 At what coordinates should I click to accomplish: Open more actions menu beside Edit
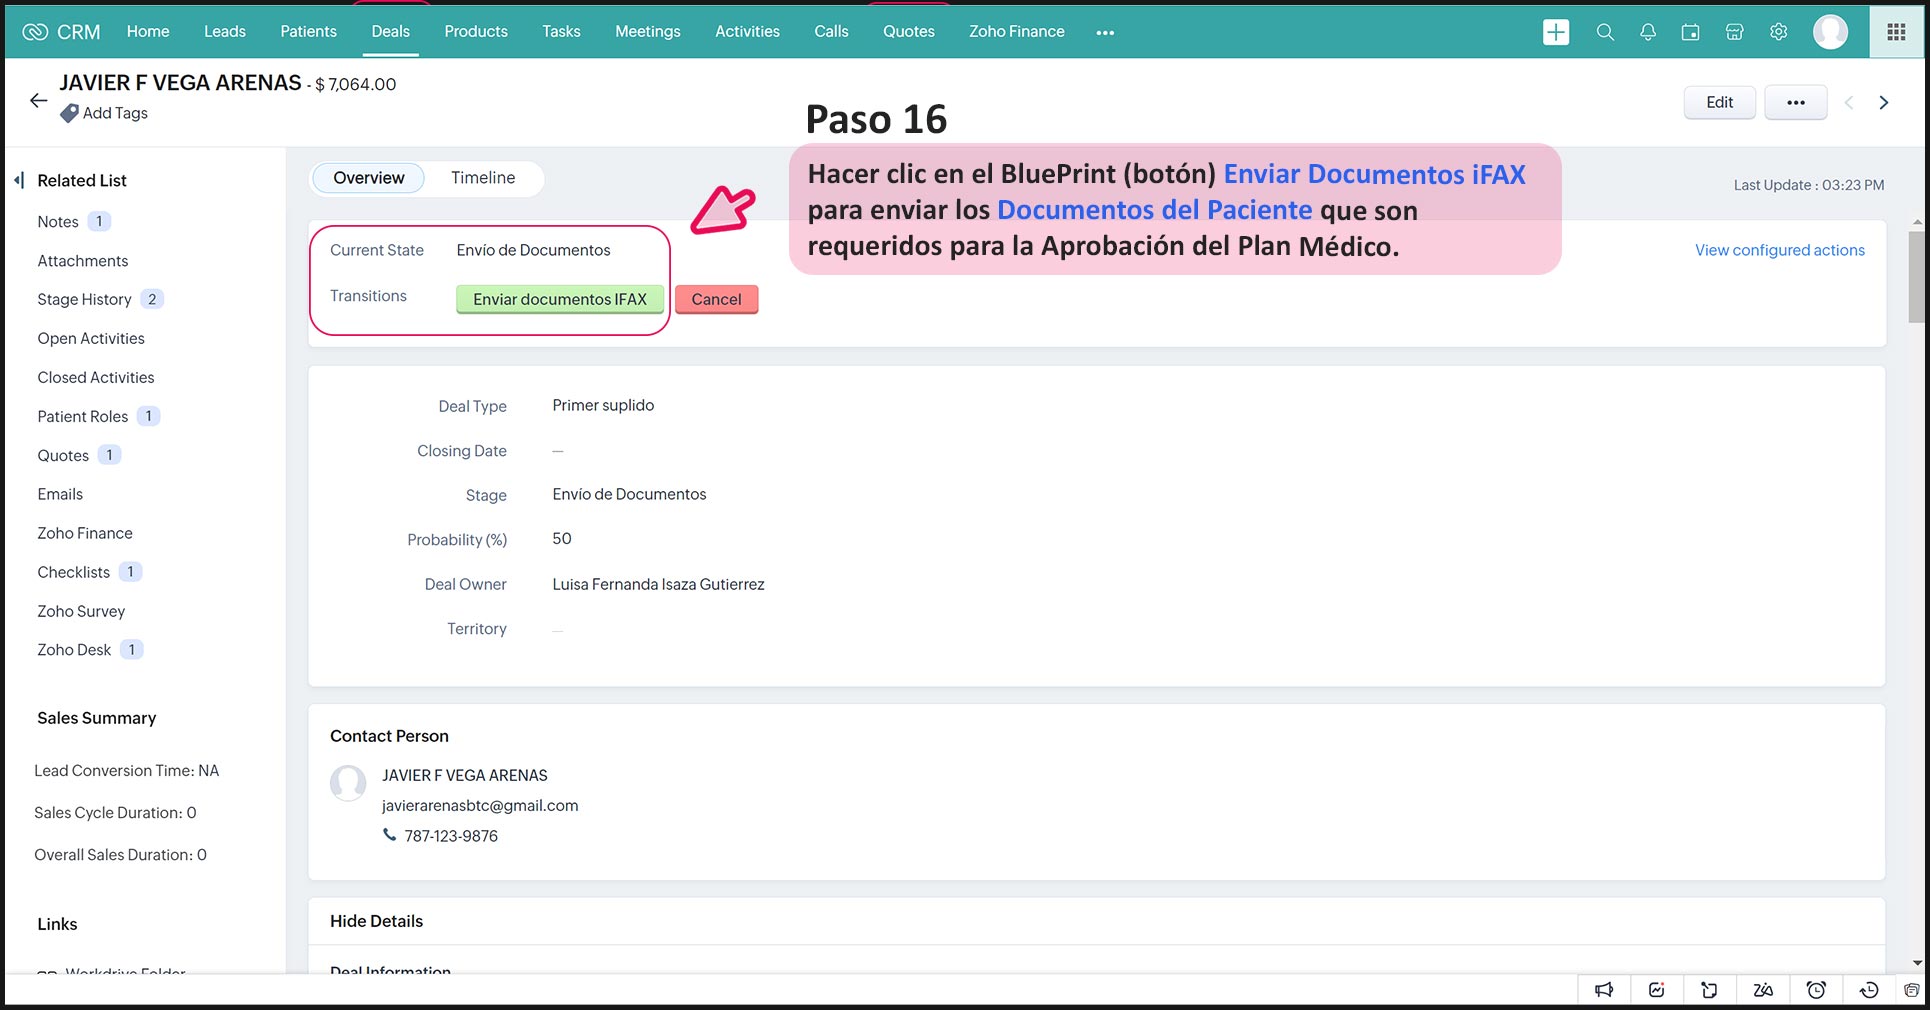click(1795, 102)
